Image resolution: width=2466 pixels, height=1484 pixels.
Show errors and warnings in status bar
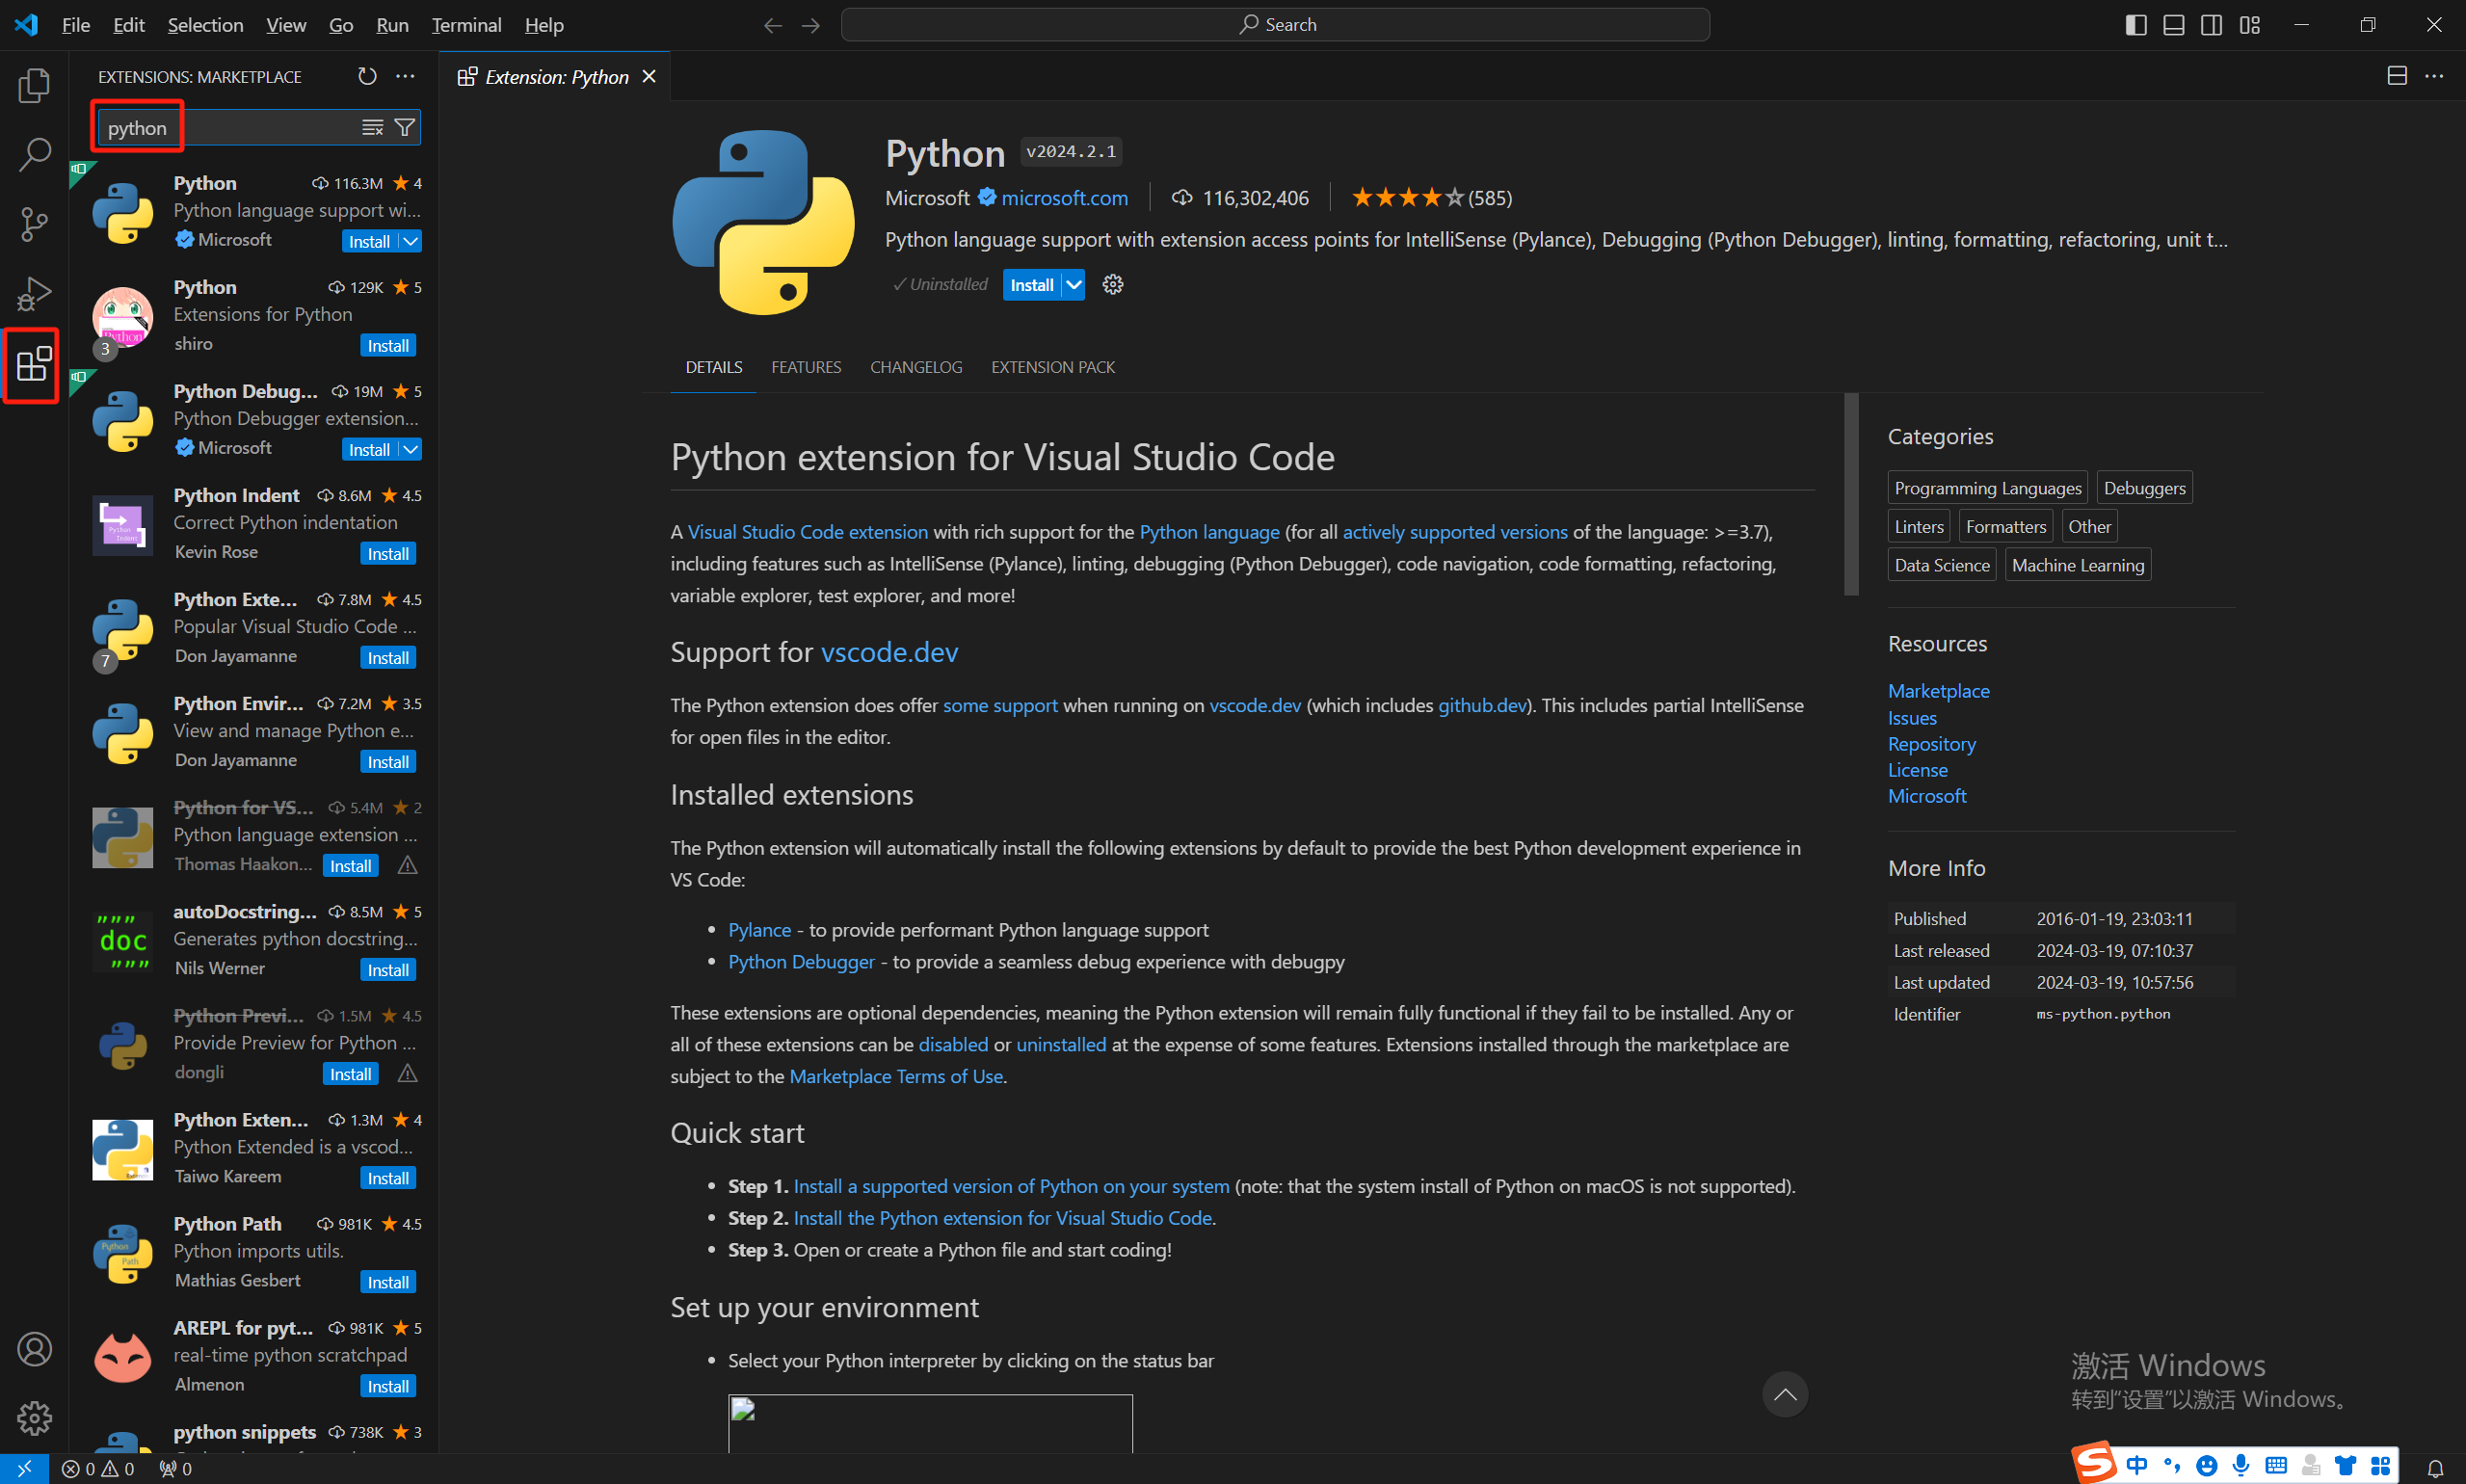click(x=98, y=1468)
